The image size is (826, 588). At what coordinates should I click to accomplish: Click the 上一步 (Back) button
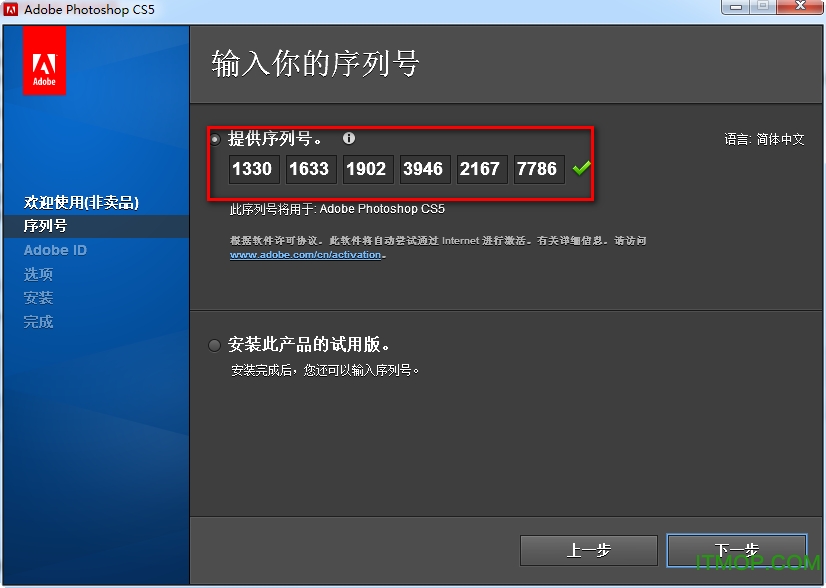[588, 551]
